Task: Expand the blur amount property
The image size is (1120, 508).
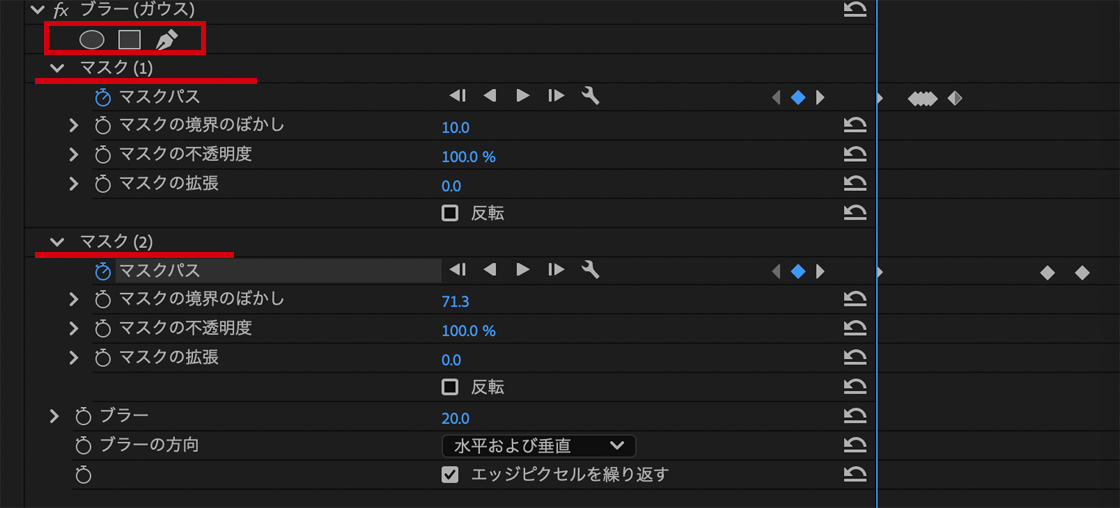Action: [x=55, y=416]
